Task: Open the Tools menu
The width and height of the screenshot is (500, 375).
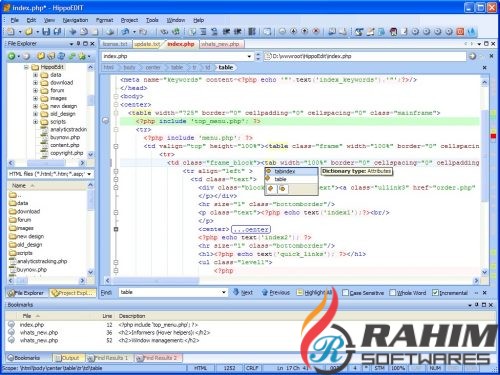Action: (152, 20)
